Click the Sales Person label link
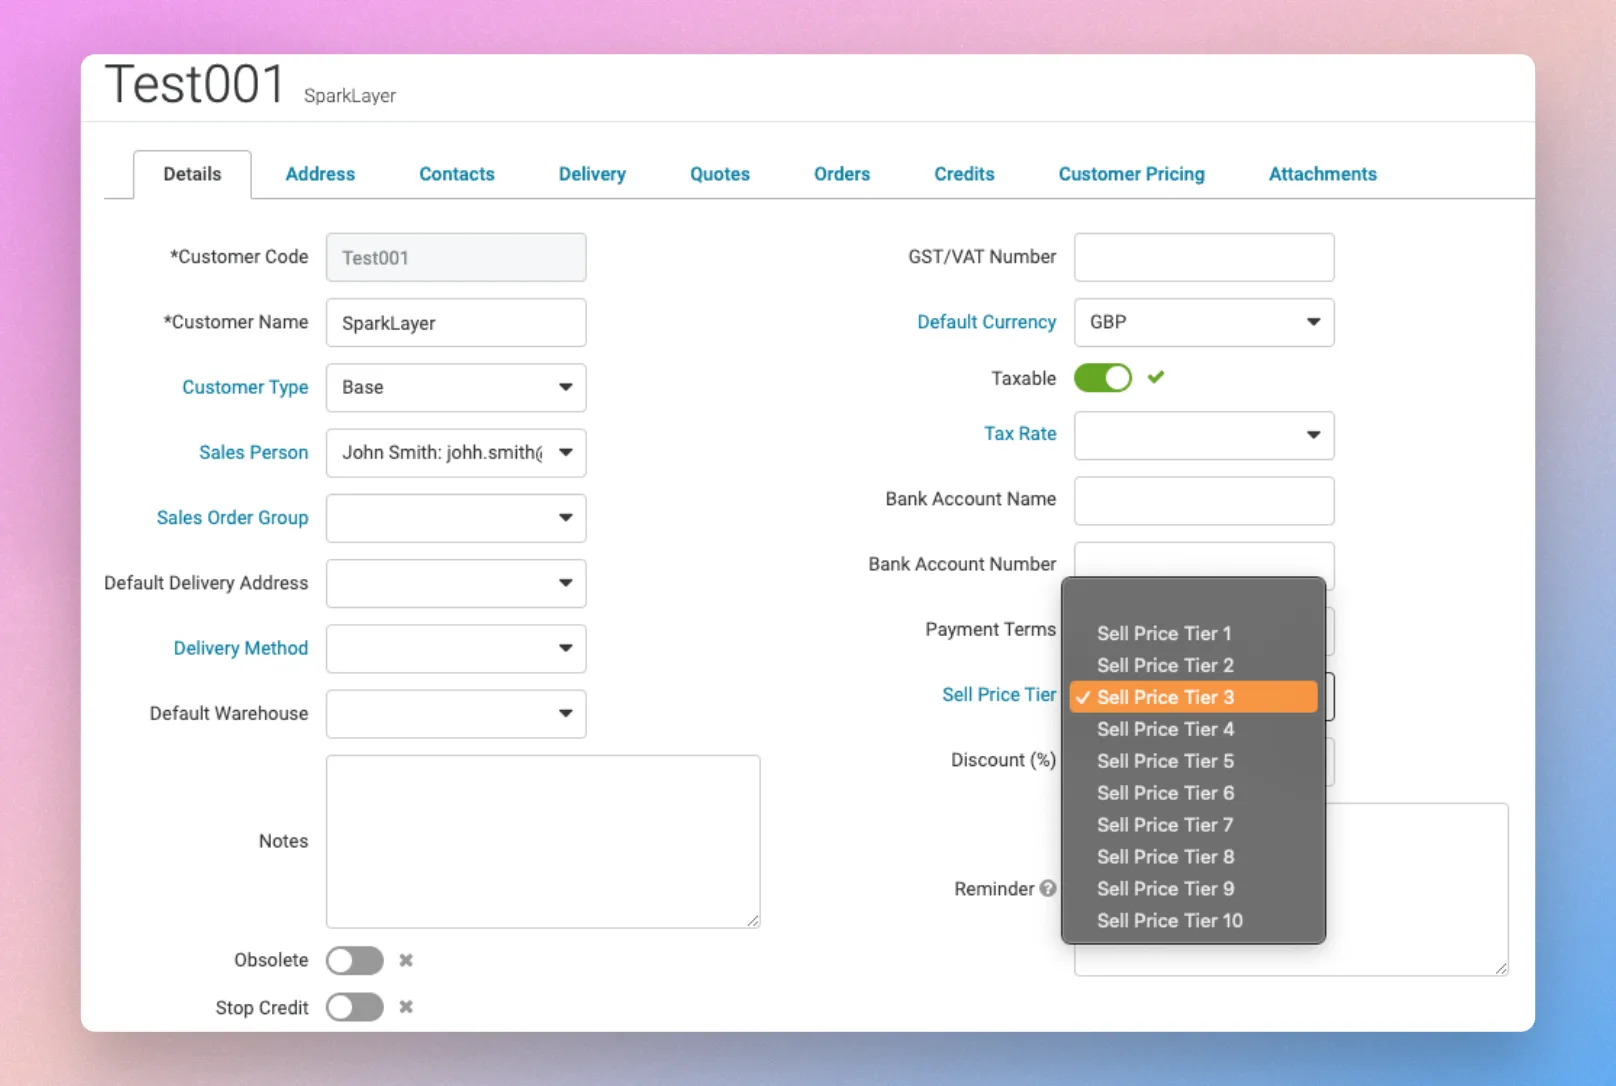 point(254,452)
